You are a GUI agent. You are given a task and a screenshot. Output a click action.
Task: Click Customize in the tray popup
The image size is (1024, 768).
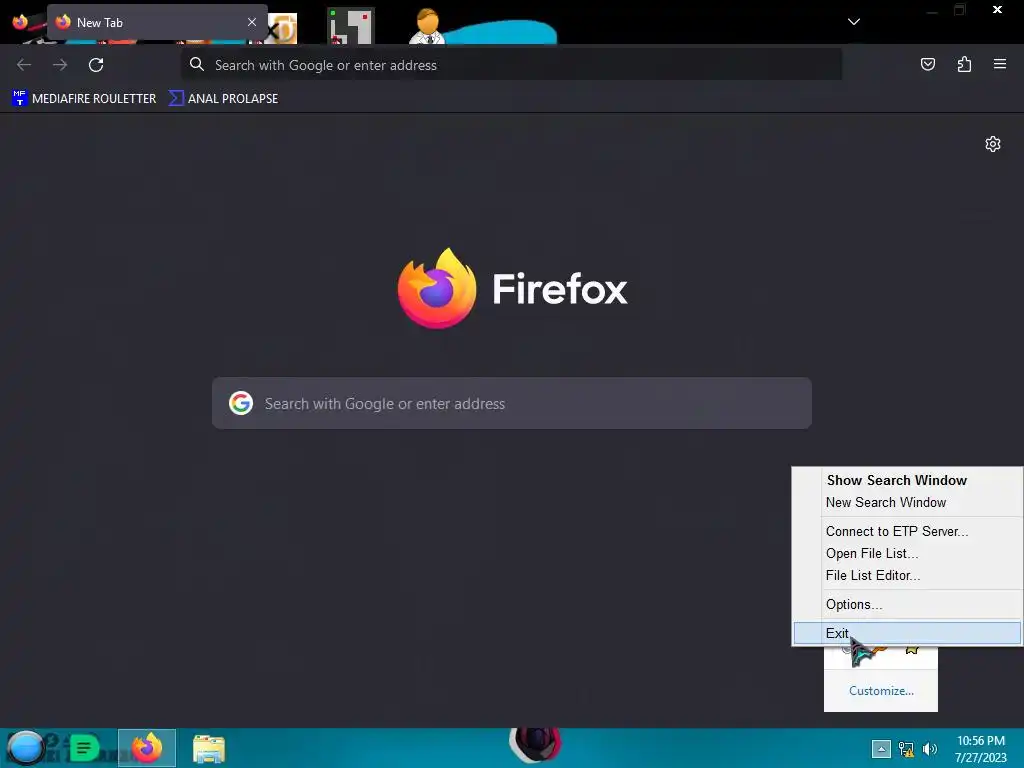click(x=881, y=690)
